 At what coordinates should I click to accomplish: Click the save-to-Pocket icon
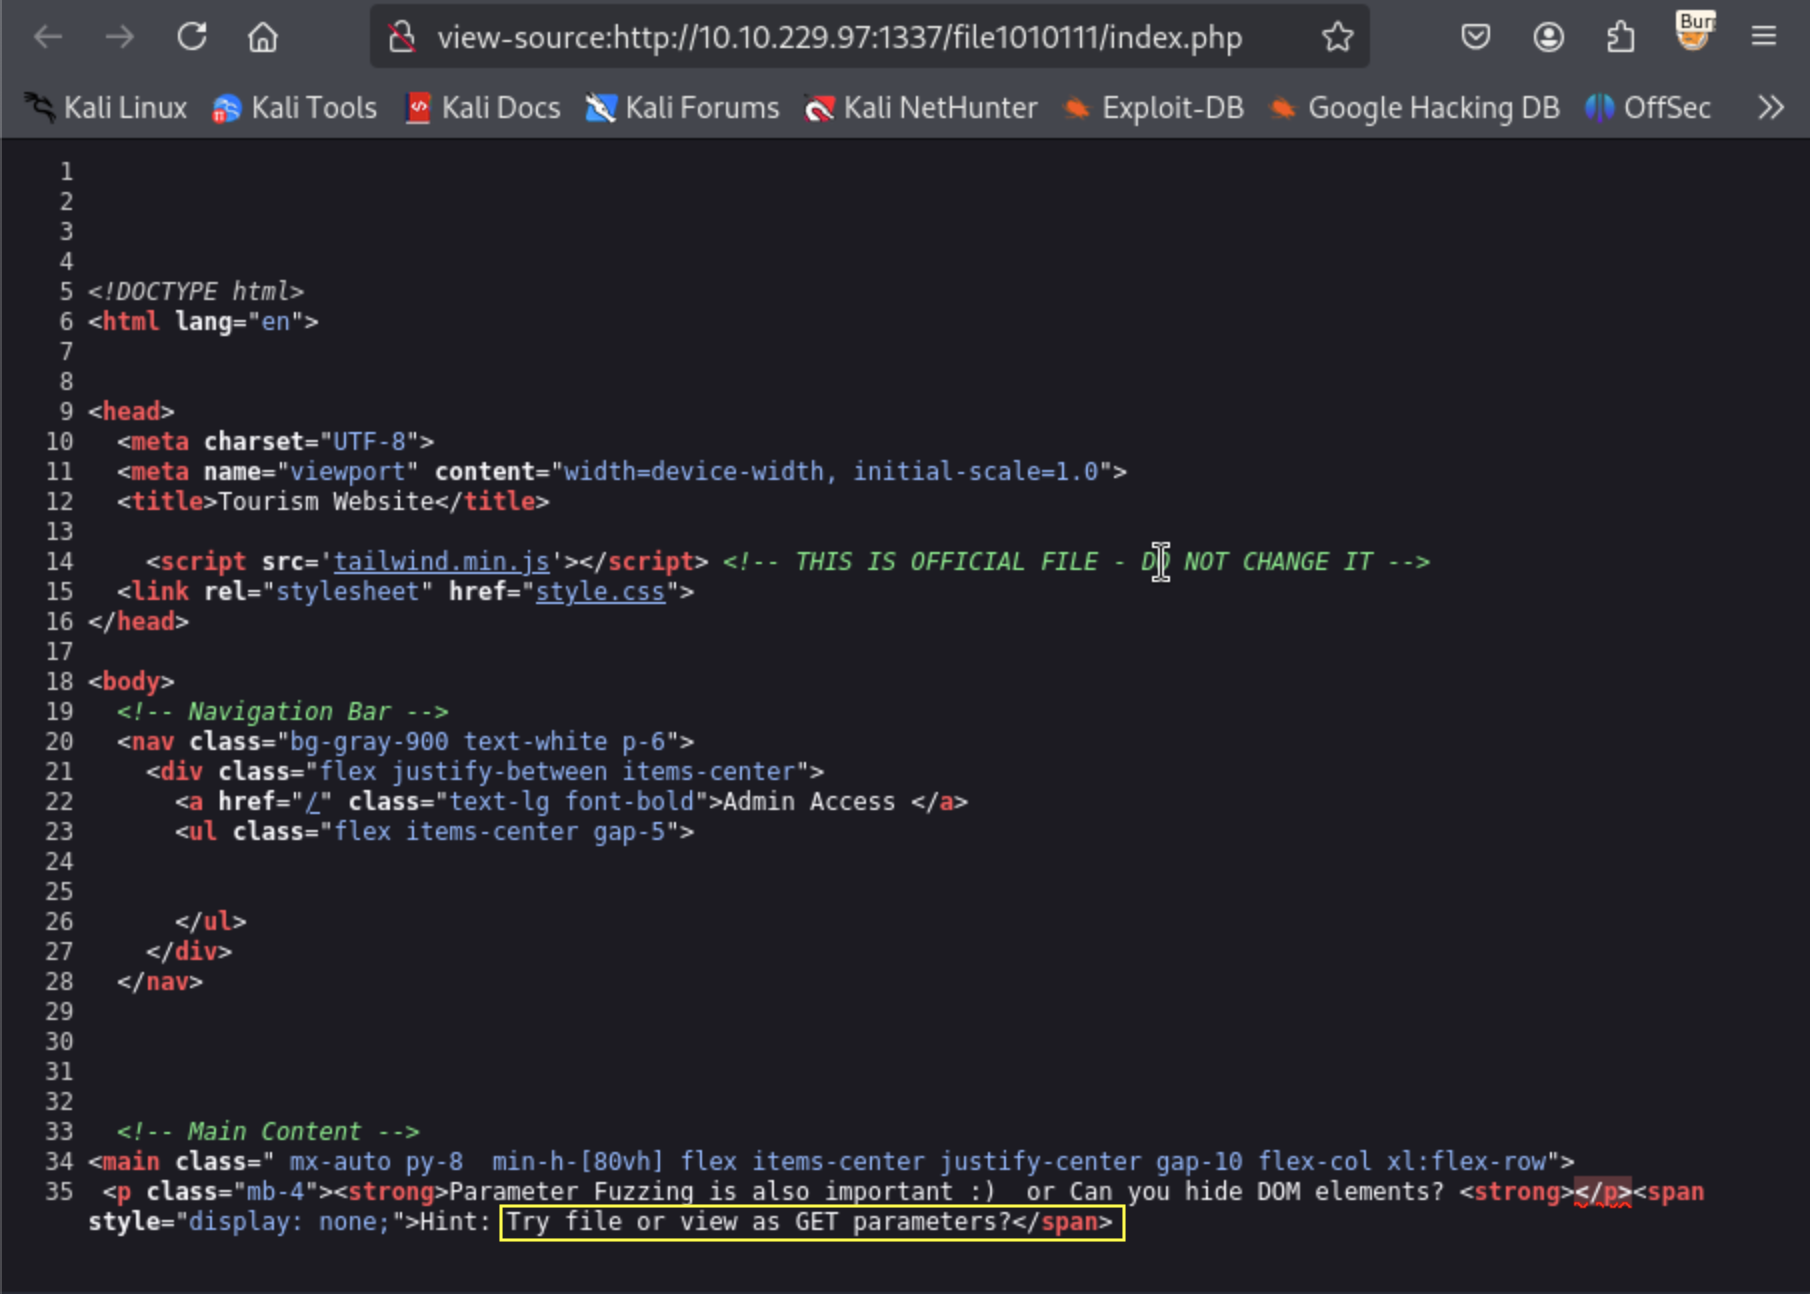click(1475, 37)
